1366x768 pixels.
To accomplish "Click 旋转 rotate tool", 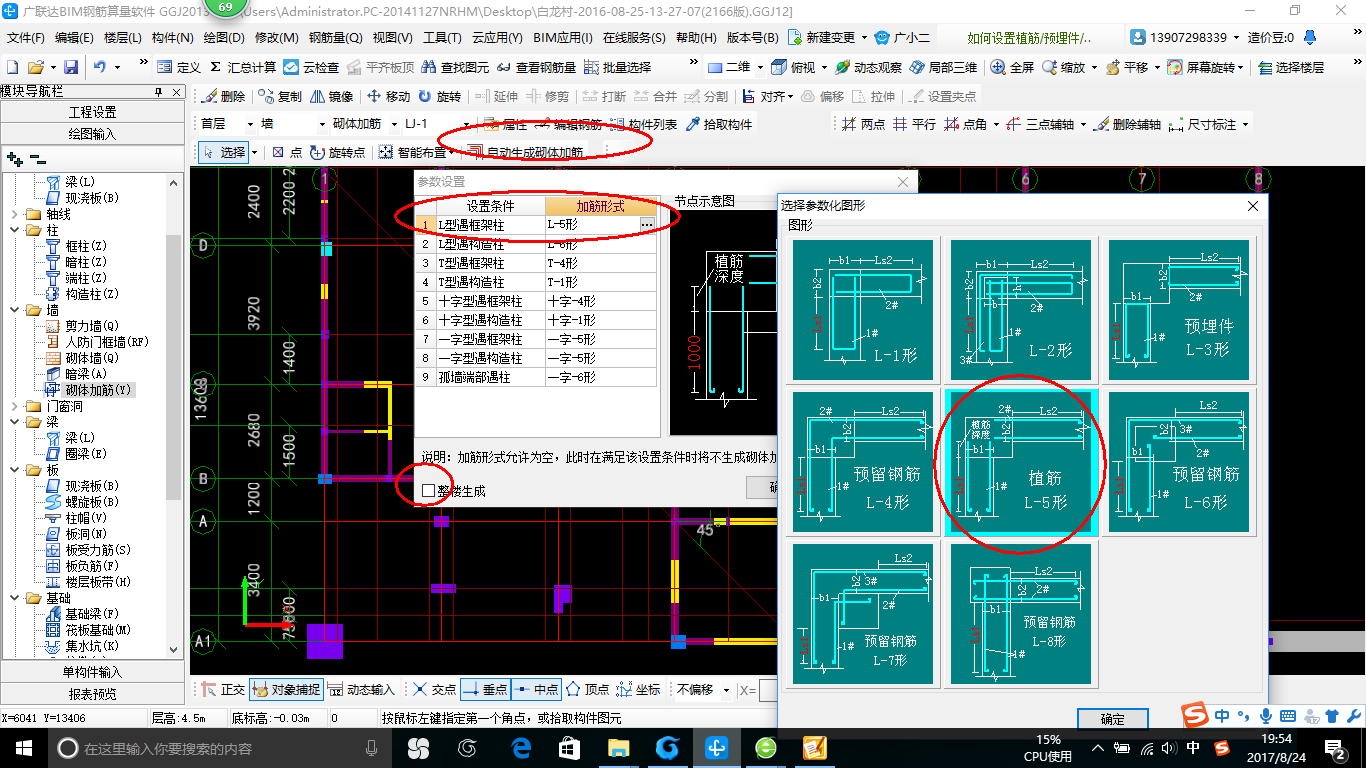I will point(440,96).
